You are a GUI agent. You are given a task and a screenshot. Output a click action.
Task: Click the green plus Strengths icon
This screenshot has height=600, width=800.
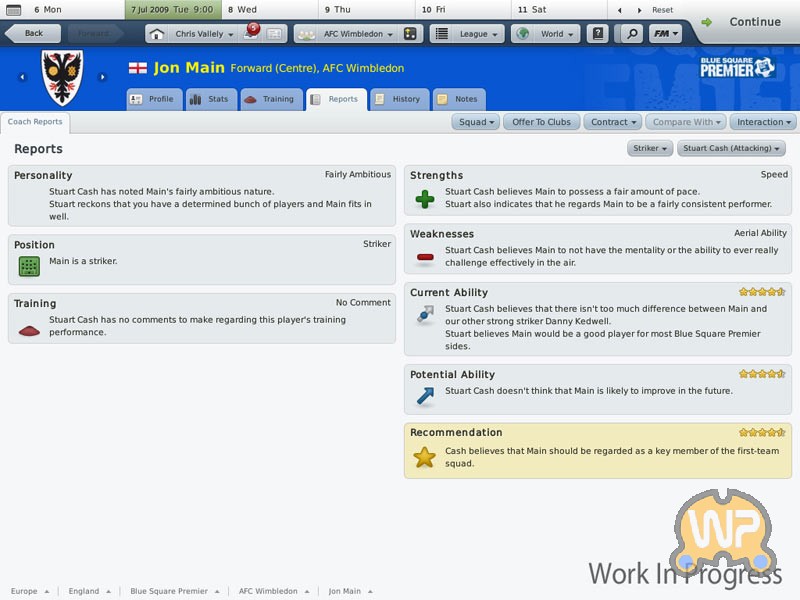(x=425, y=199)
